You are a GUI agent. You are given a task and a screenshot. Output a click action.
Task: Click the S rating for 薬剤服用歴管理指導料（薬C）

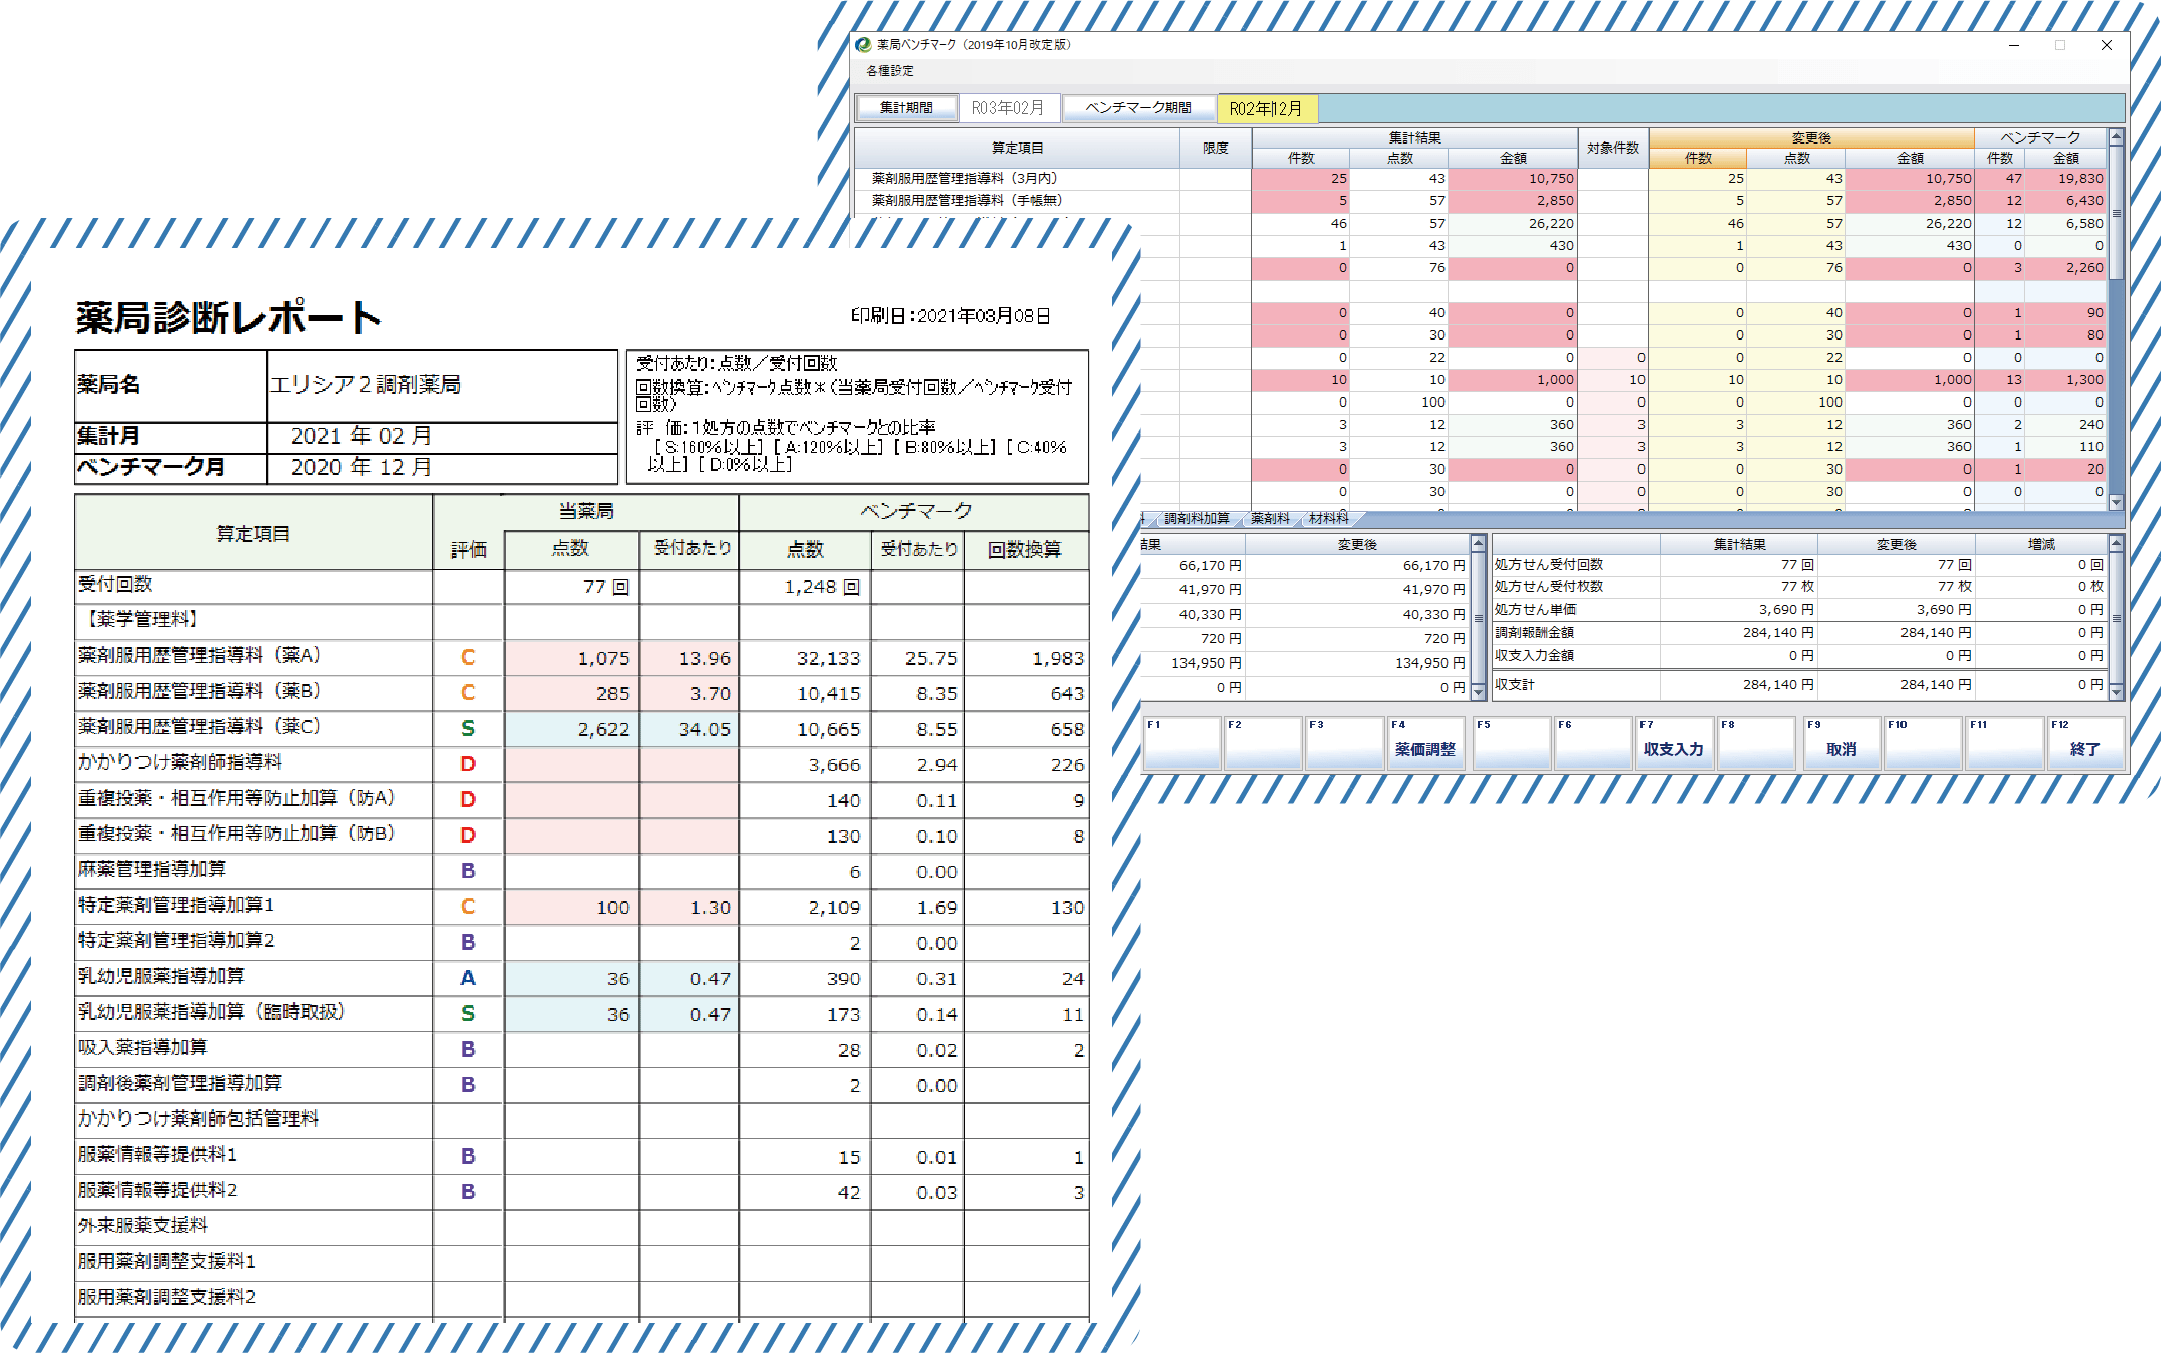(x=467, y=728)
